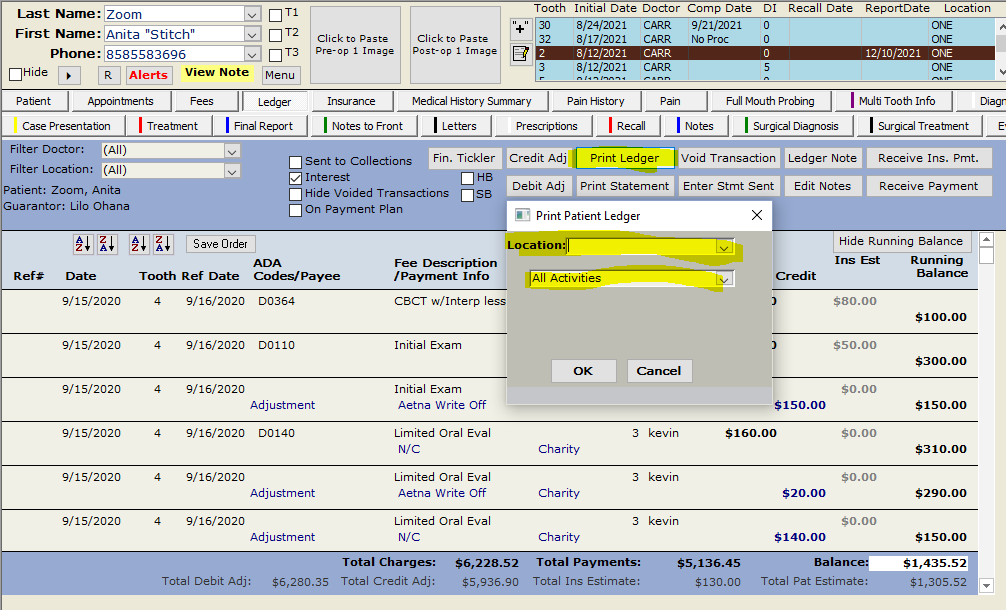Click the Pre-op 1 Image paste box
The width and height of the screenshot is (1006, 610).
click(355, 45)
